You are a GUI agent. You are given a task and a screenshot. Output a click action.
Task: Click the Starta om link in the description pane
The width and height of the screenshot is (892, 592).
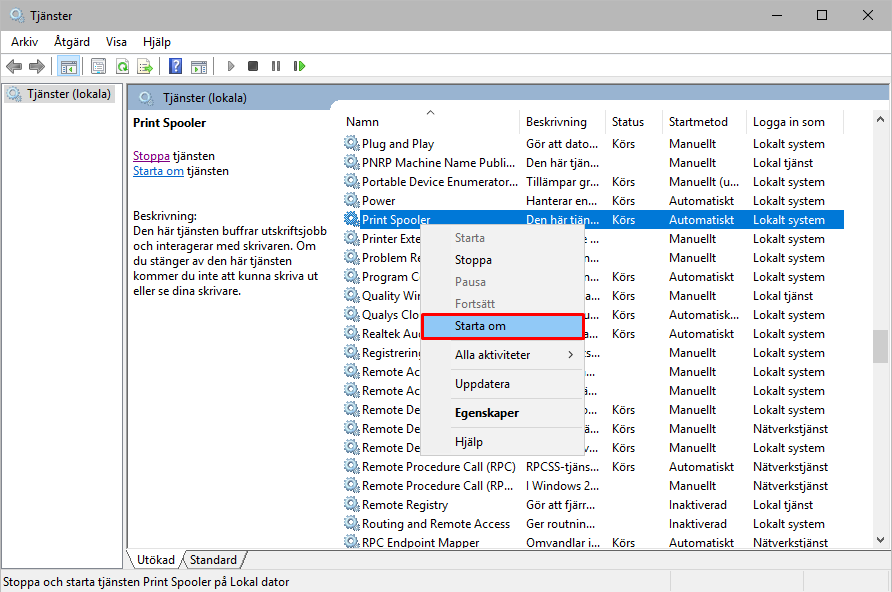point(158,171)
